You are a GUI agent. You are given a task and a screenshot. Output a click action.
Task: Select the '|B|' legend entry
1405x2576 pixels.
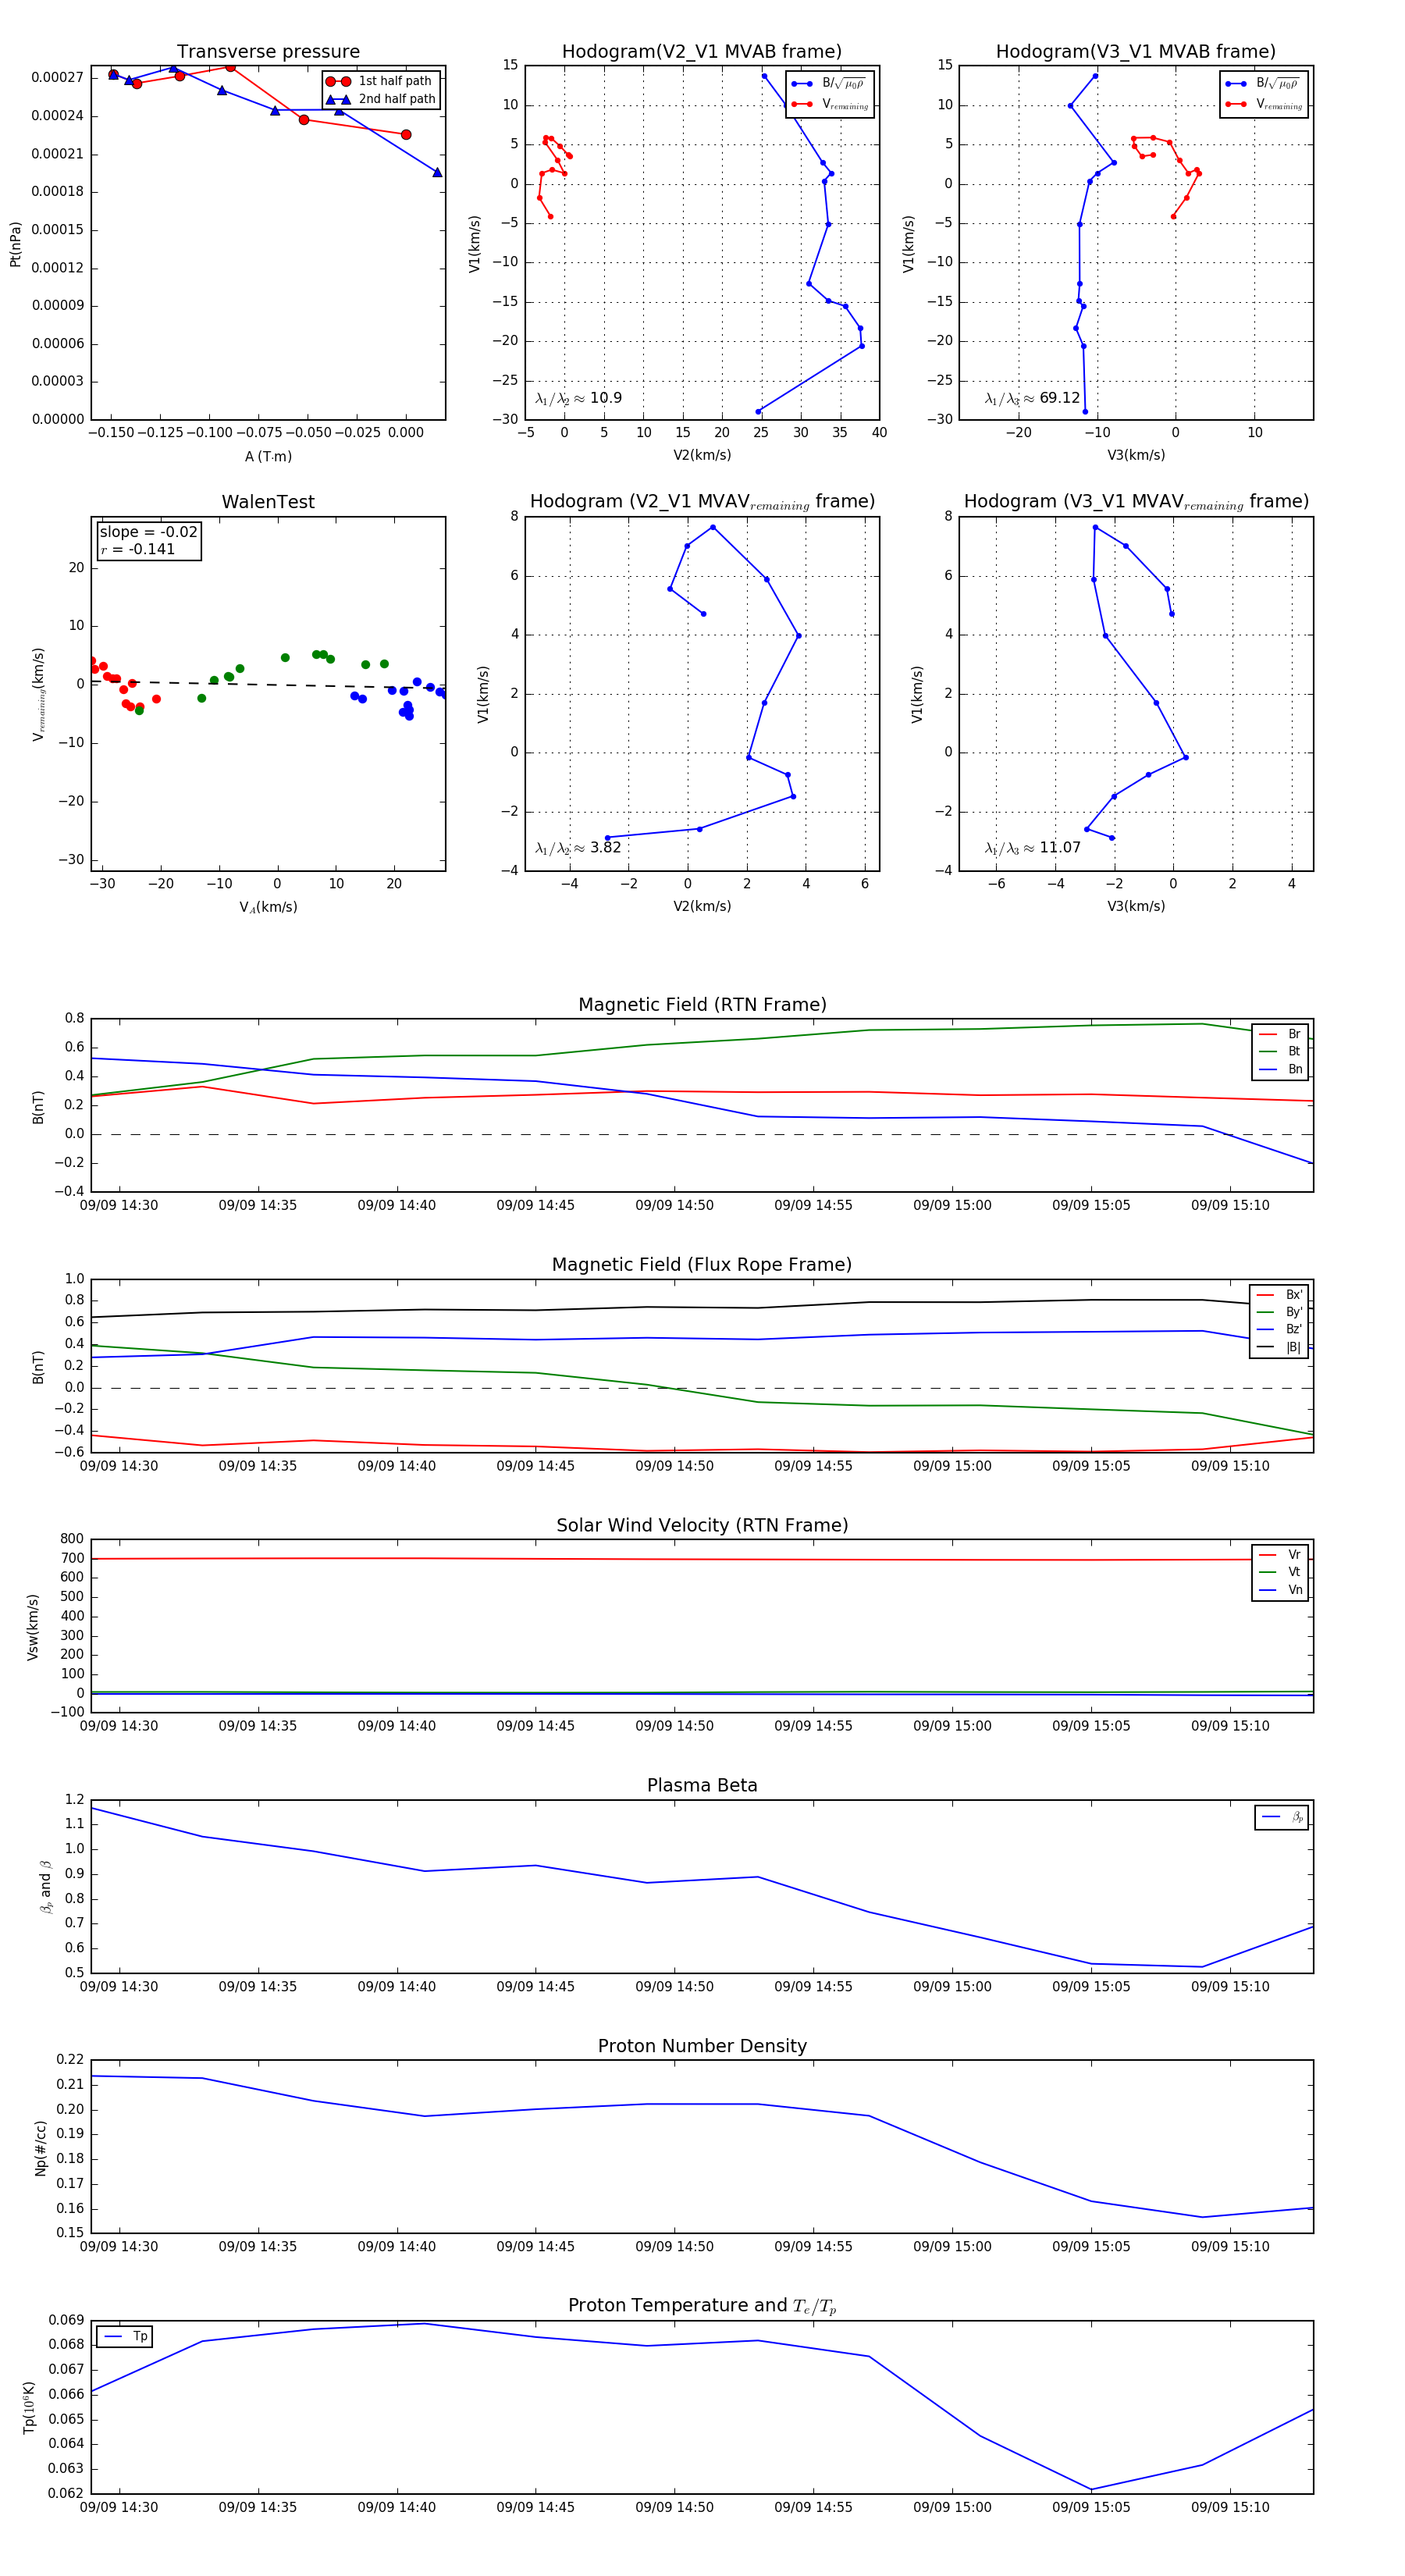(1279, 1347)
